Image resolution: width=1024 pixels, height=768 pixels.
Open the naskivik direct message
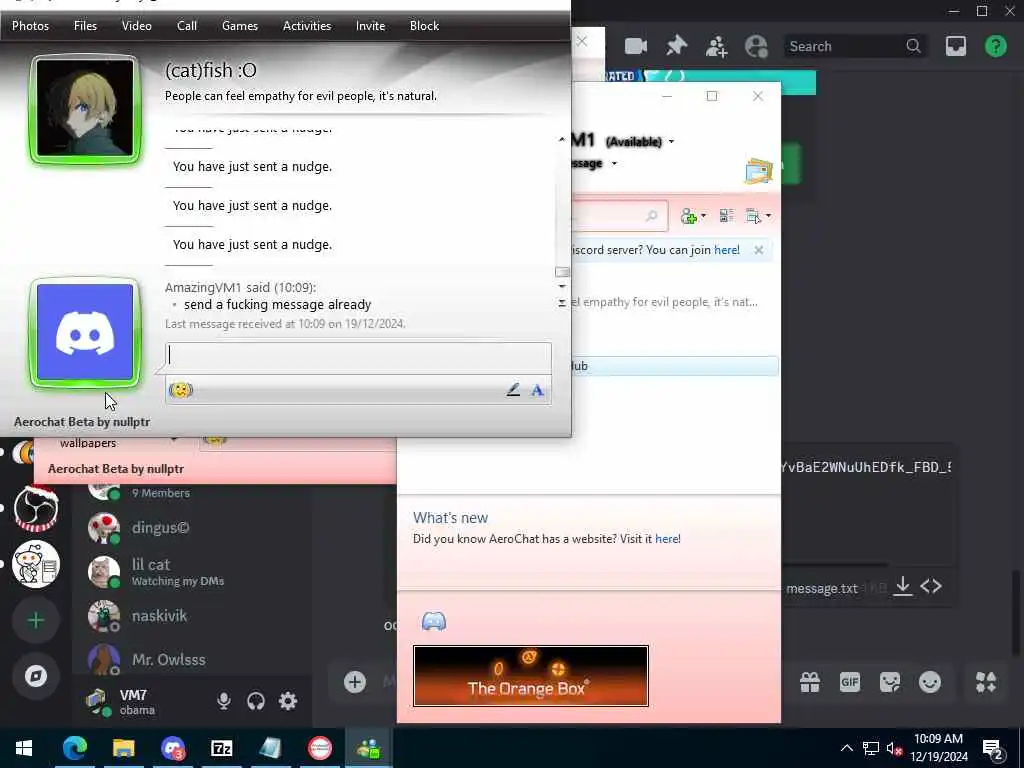tap(193, 616)
